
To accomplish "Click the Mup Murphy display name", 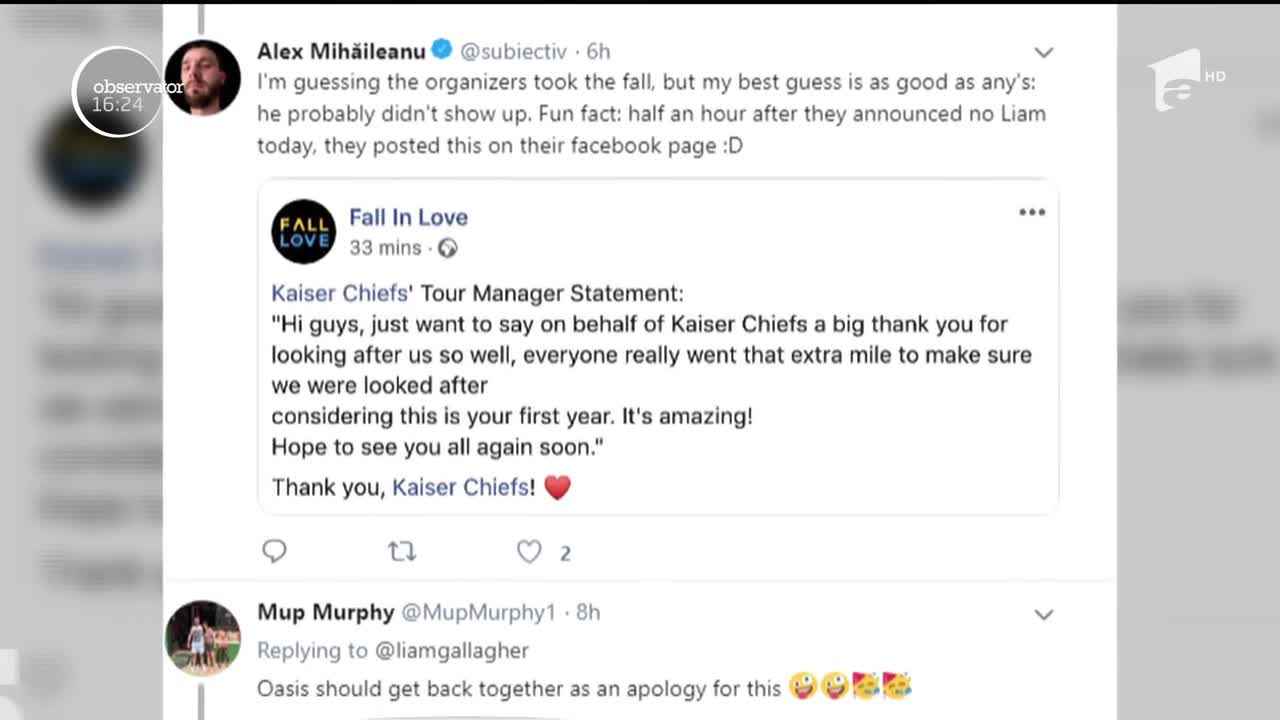I will tap(325, 612).
